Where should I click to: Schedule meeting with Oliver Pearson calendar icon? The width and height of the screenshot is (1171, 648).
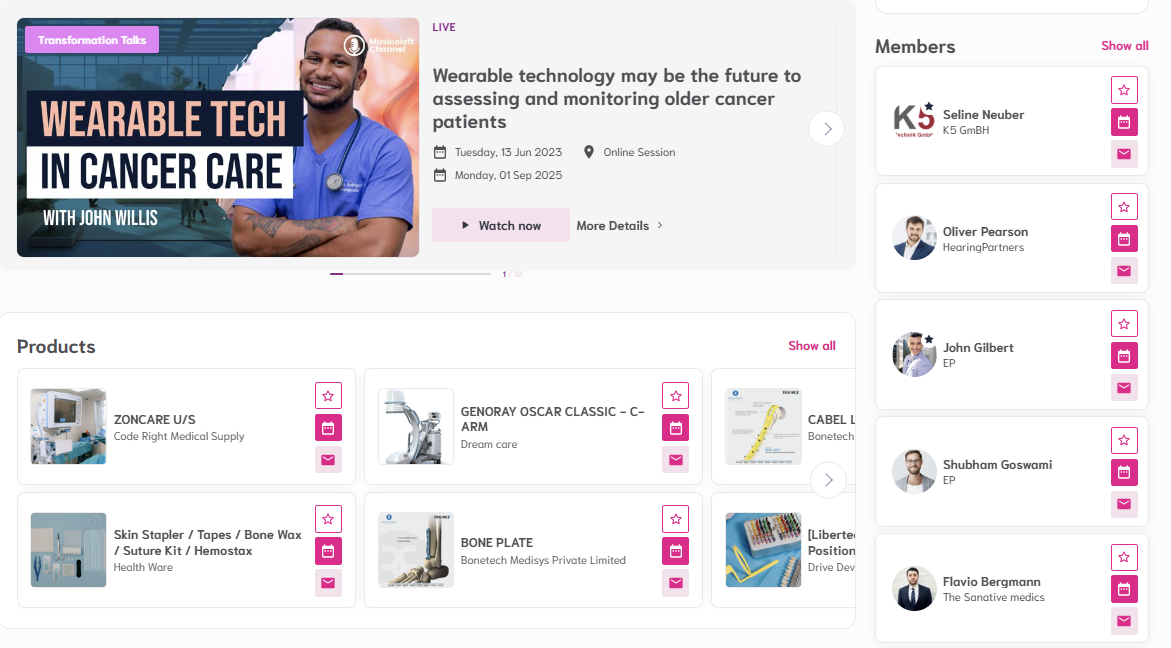[1124, 239]
